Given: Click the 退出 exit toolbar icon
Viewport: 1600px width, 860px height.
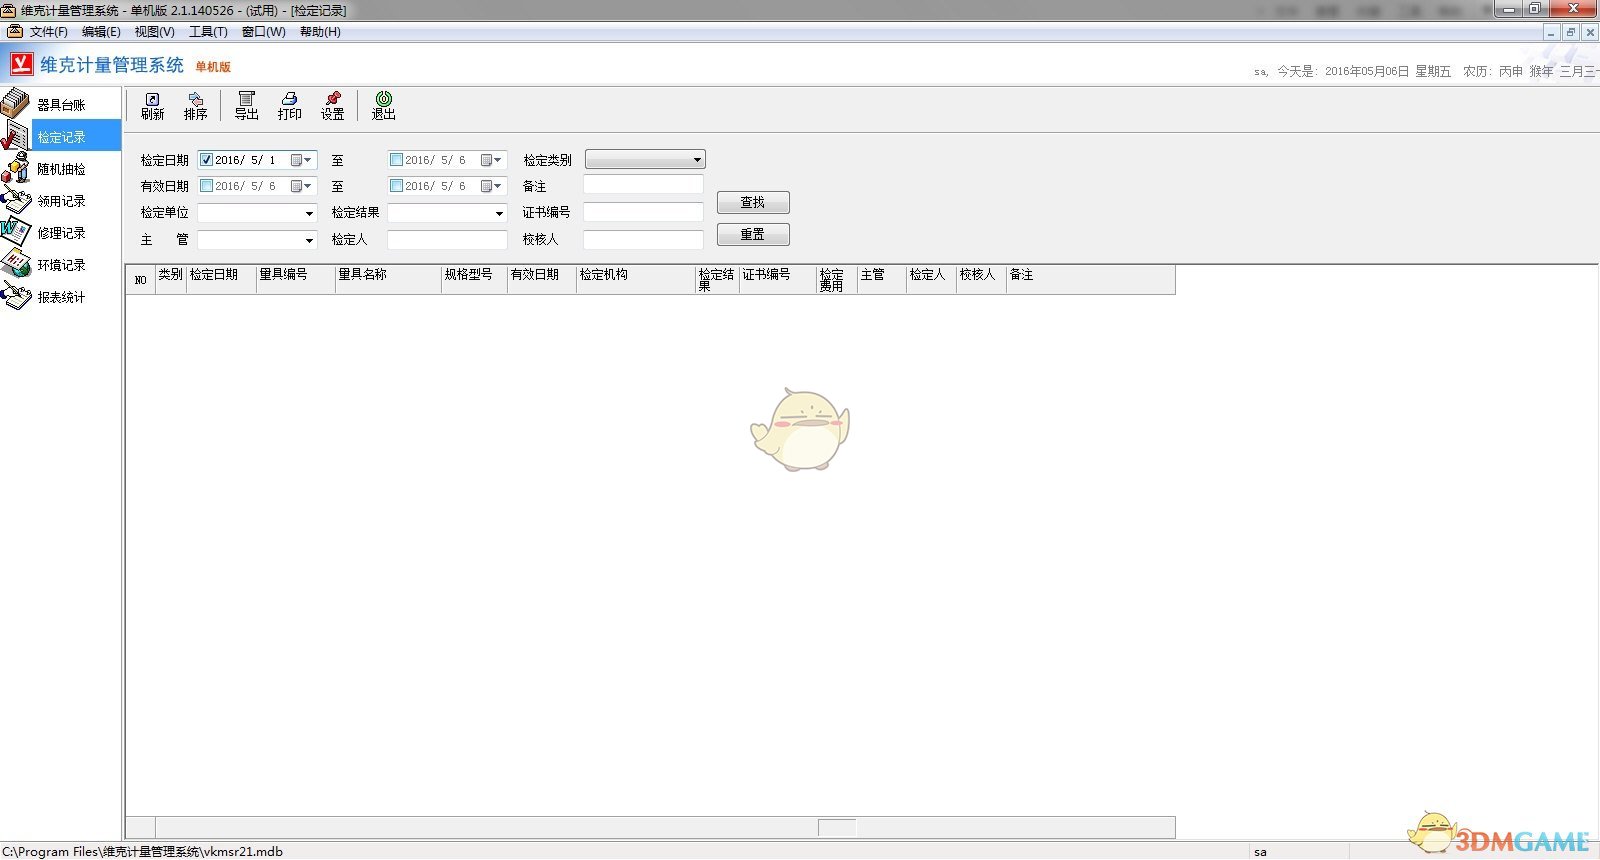Looking at the screenshot, I should (383, 106).
